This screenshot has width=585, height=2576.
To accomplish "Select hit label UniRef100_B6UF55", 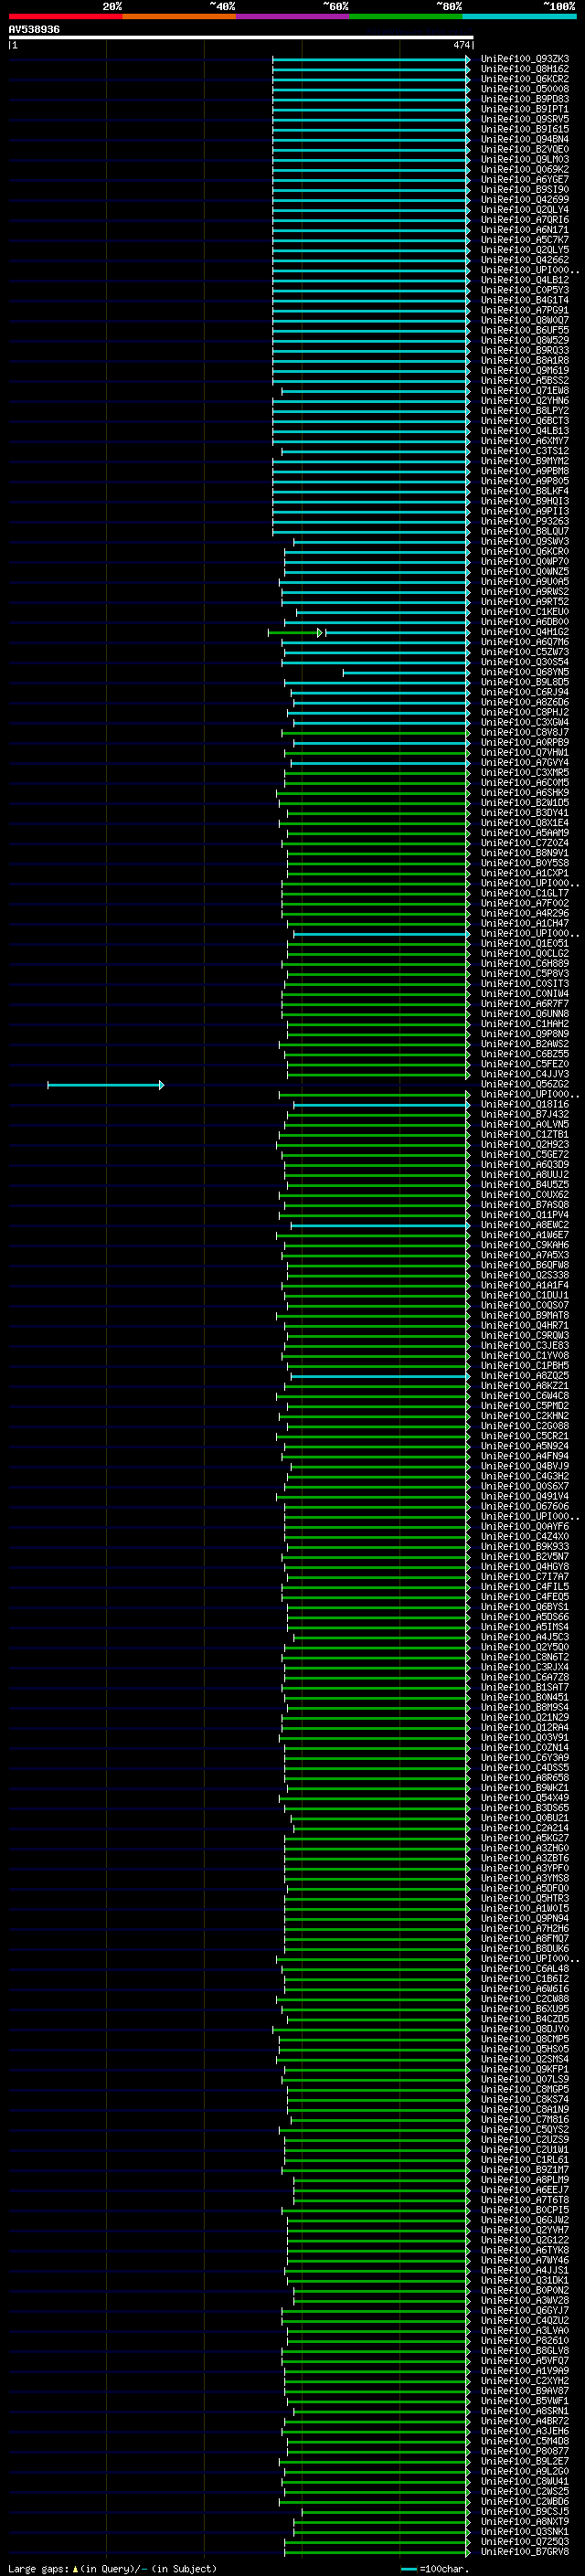I will point(525,330).
